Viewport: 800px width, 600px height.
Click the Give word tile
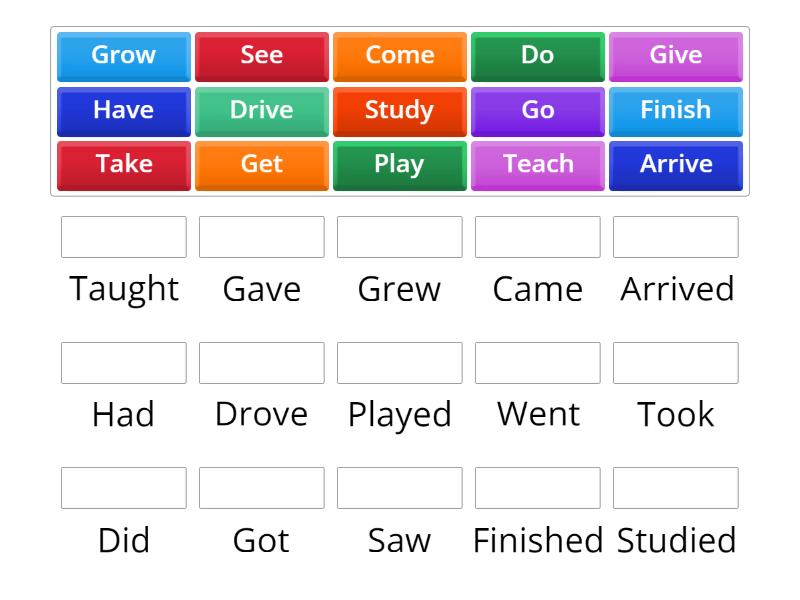click(675, 56)
